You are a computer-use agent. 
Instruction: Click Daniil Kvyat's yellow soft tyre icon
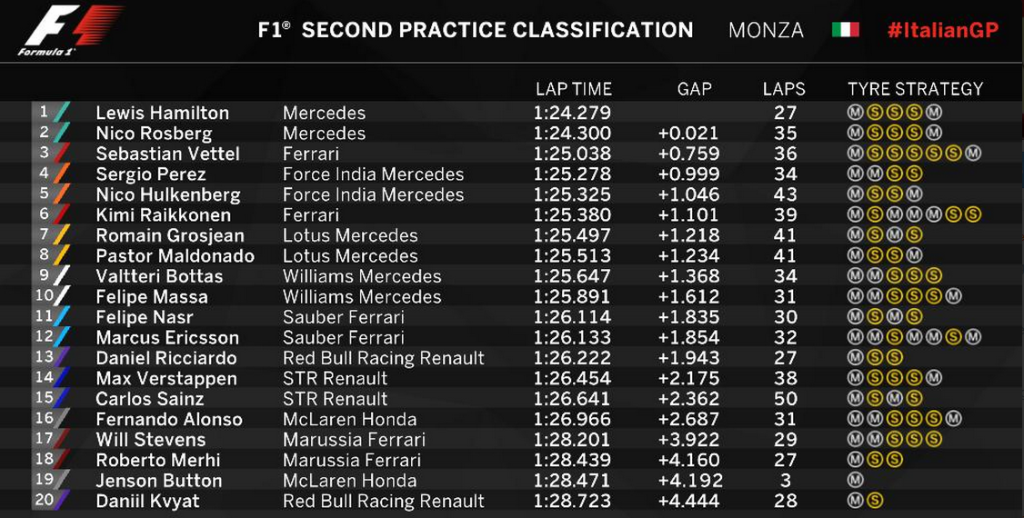875,501
